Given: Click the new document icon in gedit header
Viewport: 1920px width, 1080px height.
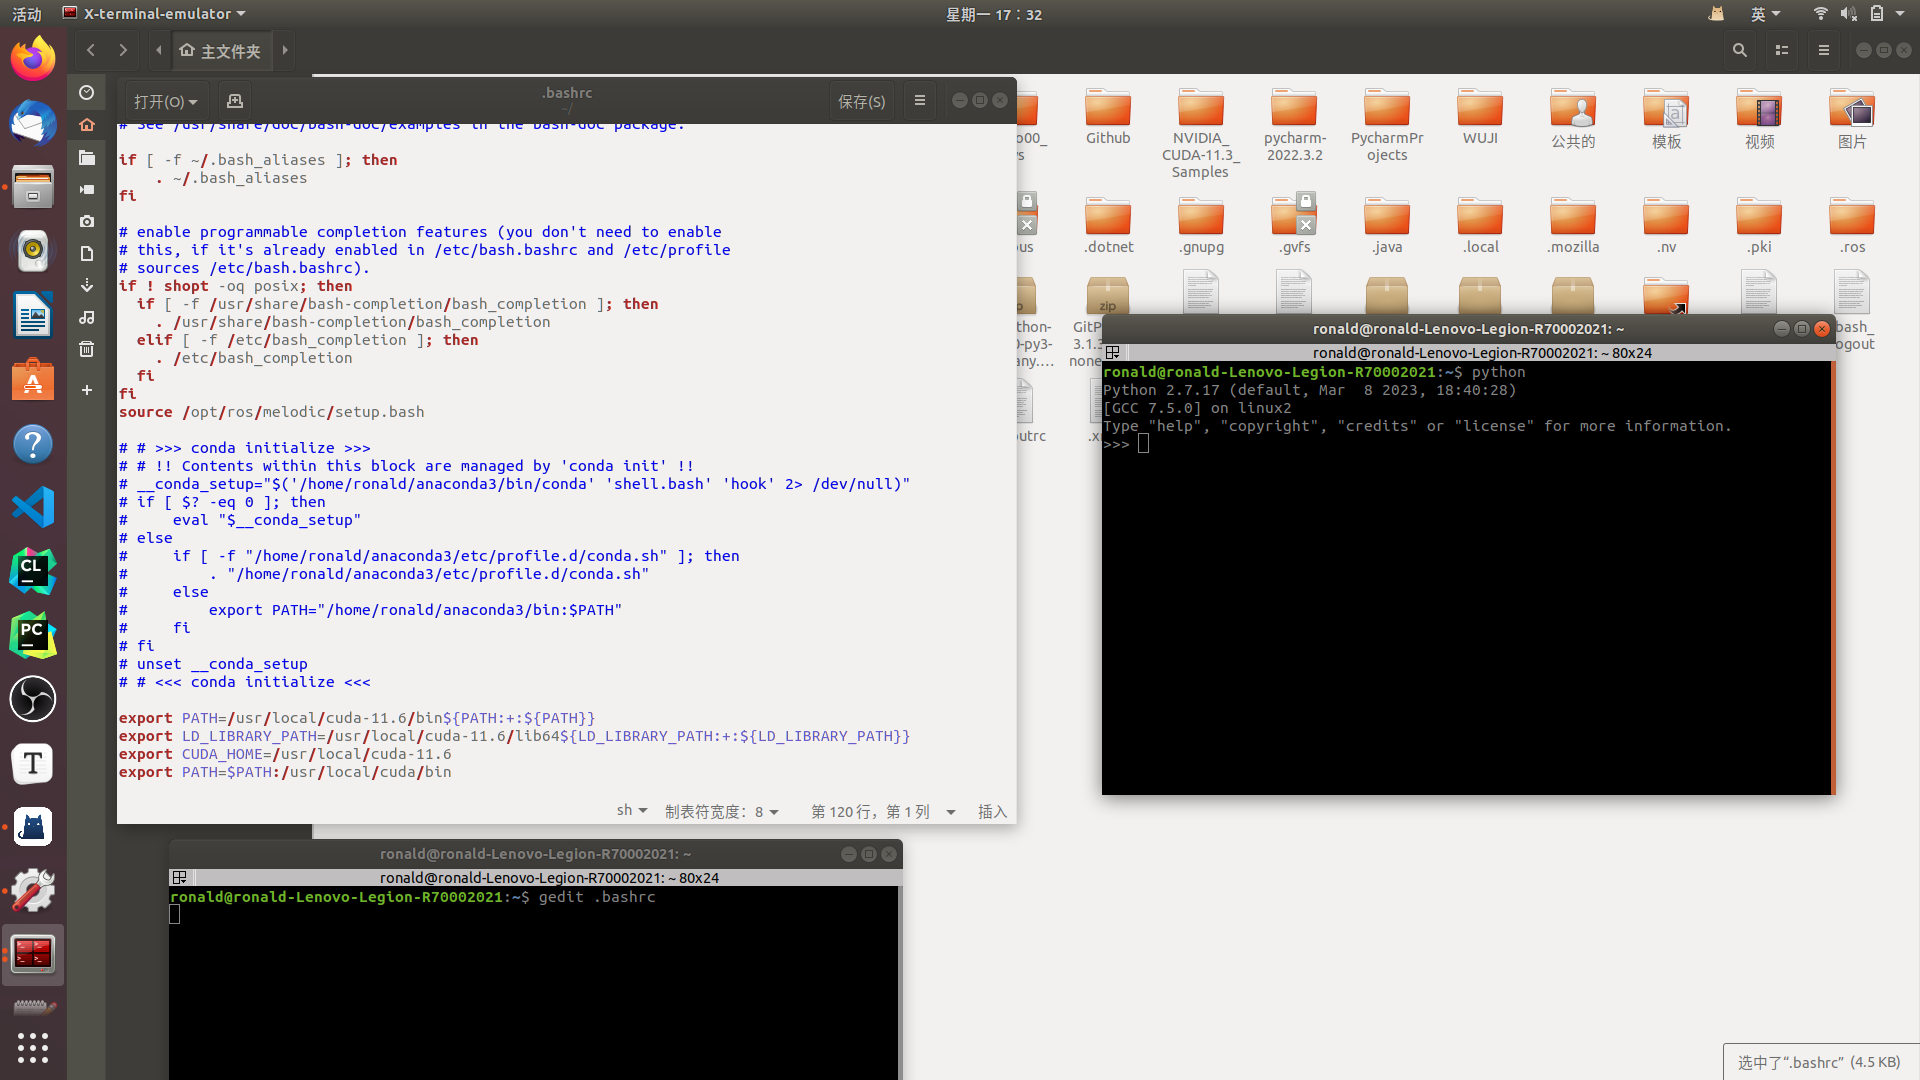Looking at the screenshot, I should pos(235,101).
